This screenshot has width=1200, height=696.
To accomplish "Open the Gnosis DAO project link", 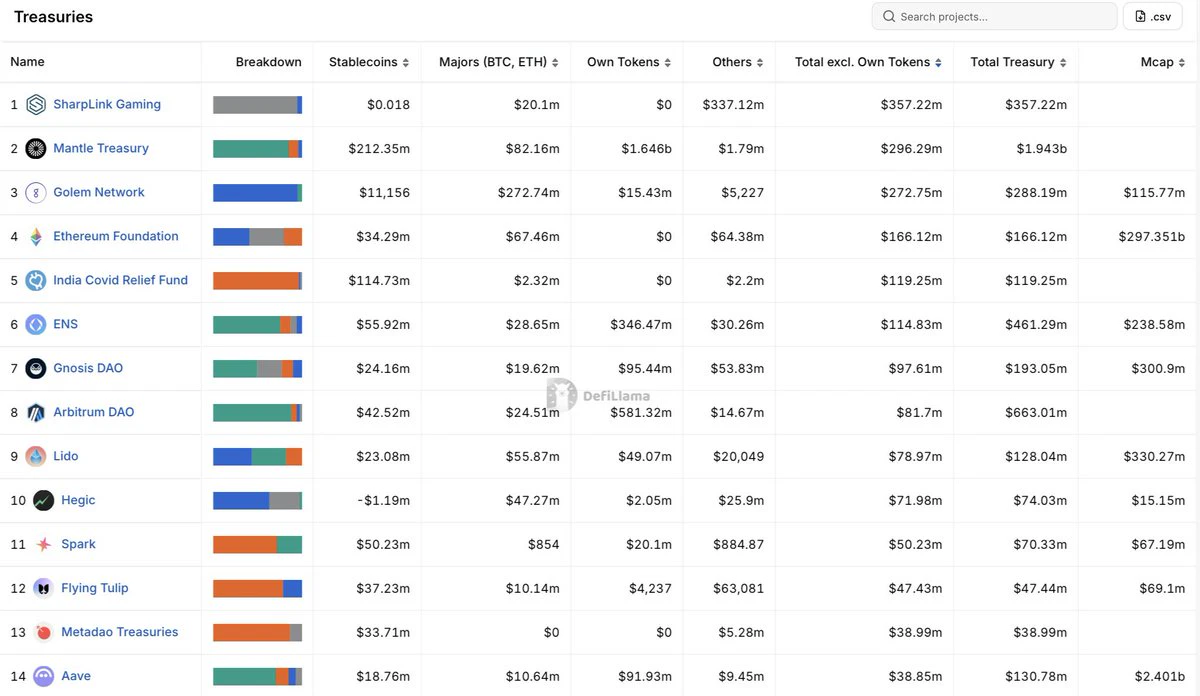I will [88, 368].
